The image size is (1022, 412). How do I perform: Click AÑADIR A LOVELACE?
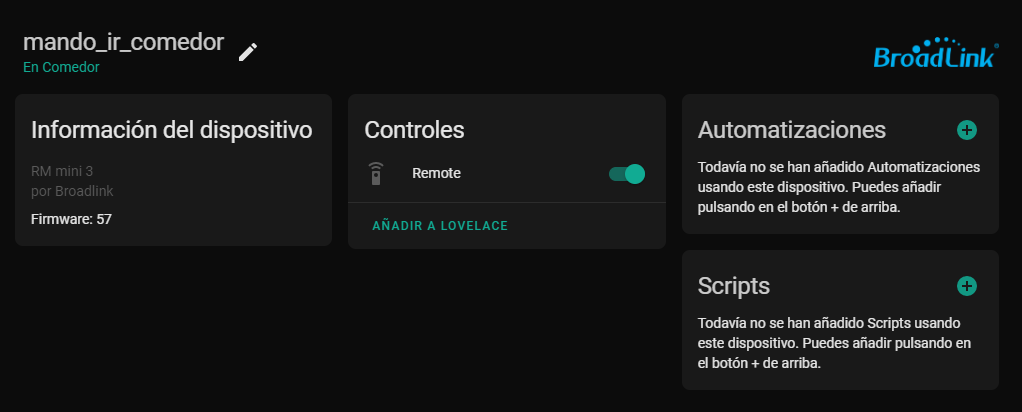click(x=440, y=226)
